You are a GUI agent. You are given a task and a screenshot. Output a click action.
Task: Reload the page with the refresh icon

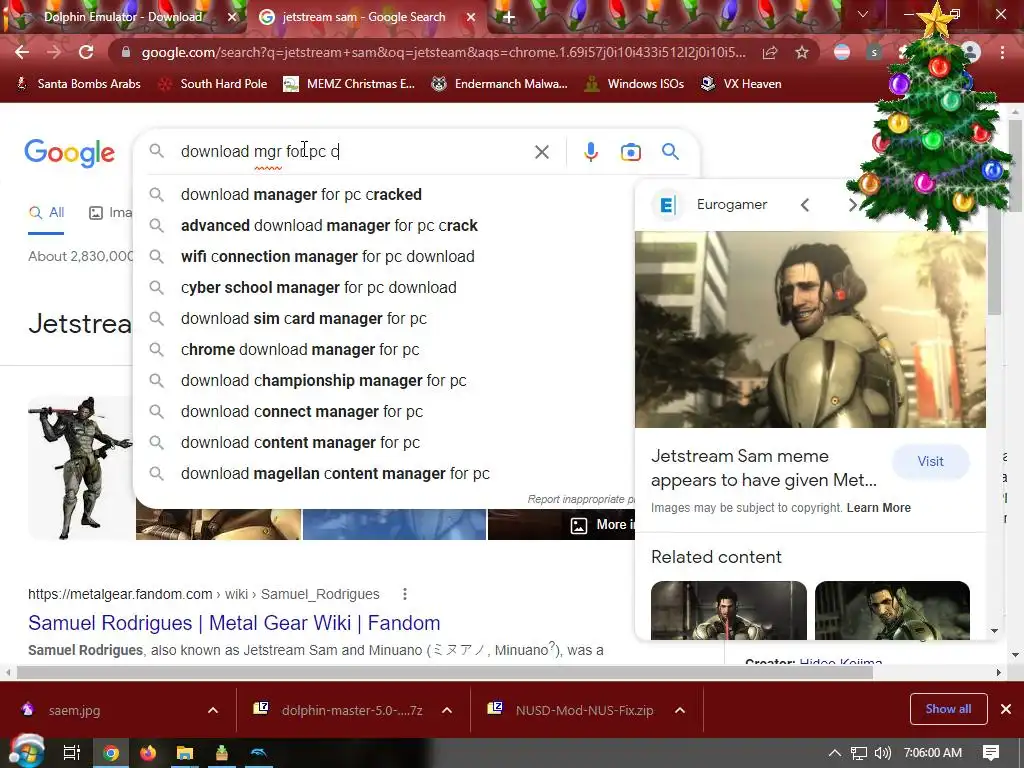pyautogui.click(x=86, y=52)
